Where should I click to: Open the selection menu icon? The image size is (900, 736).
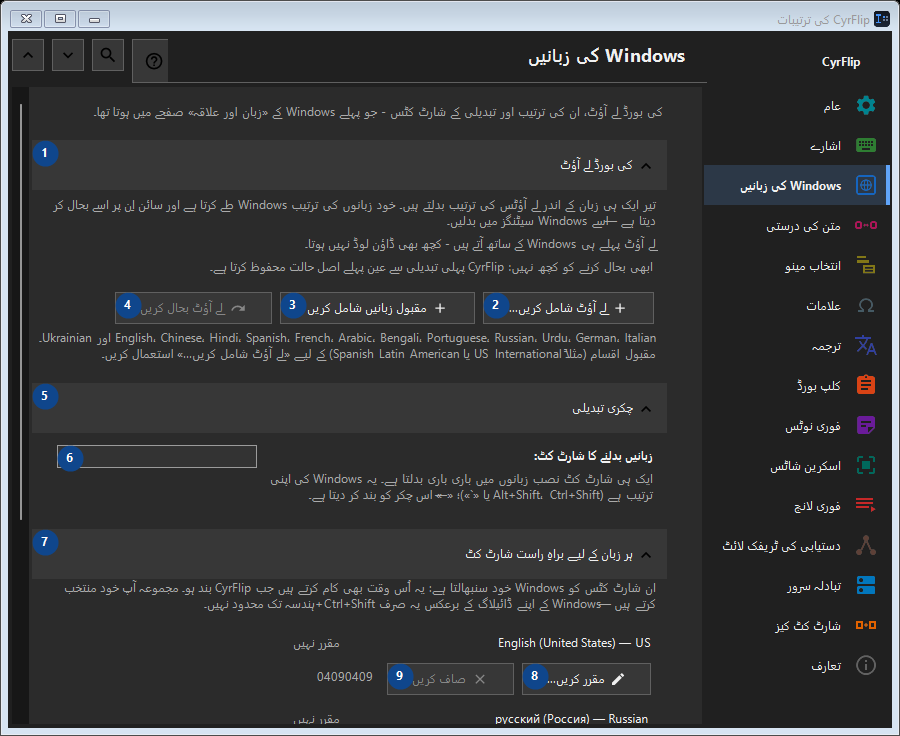pyautogui.click(x=866, y=265)
